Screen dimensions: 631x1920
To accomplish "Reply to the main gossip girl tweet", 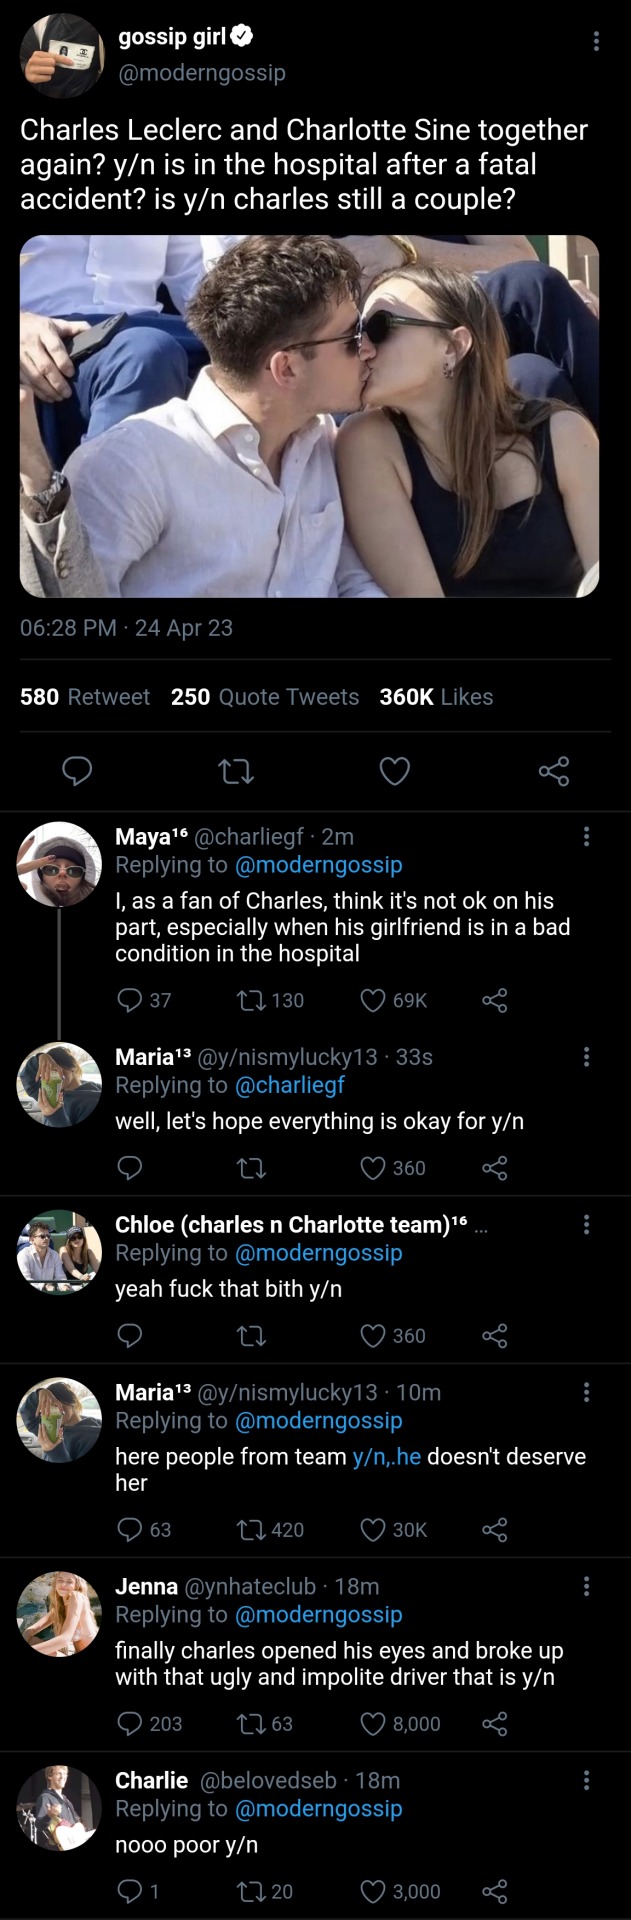I will click(x=78, y=771).
